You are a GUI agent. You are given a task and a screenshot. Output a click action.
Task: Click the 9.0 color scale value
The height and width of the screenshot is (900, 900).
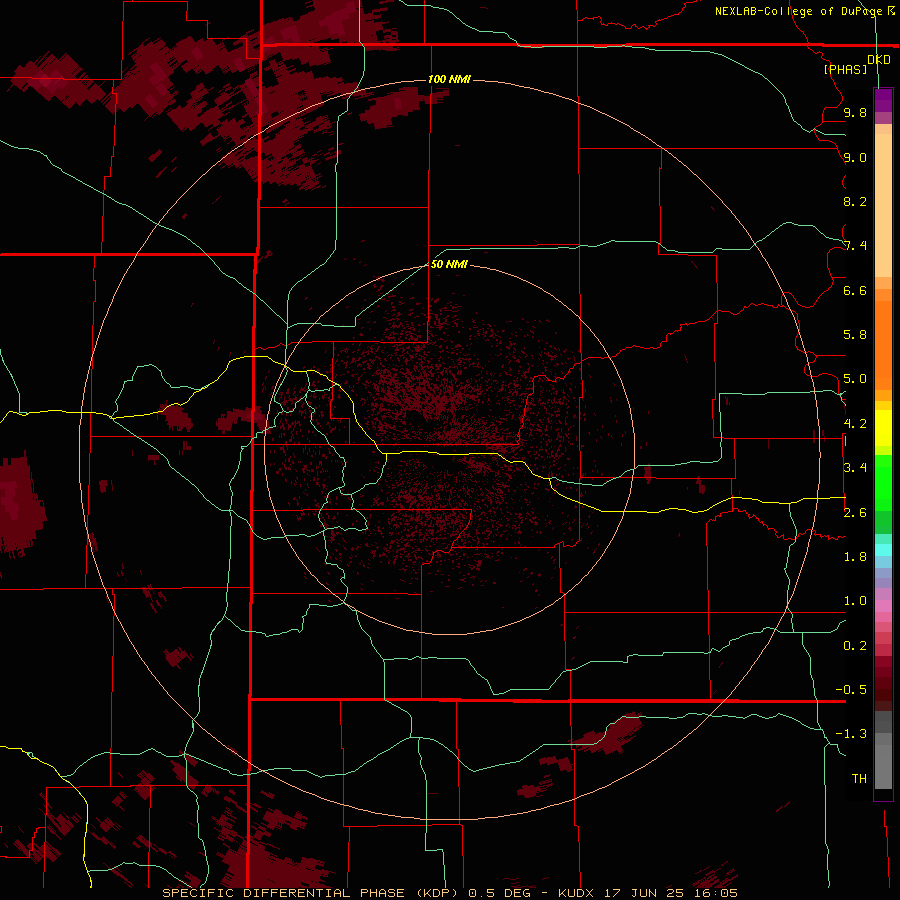855,157
